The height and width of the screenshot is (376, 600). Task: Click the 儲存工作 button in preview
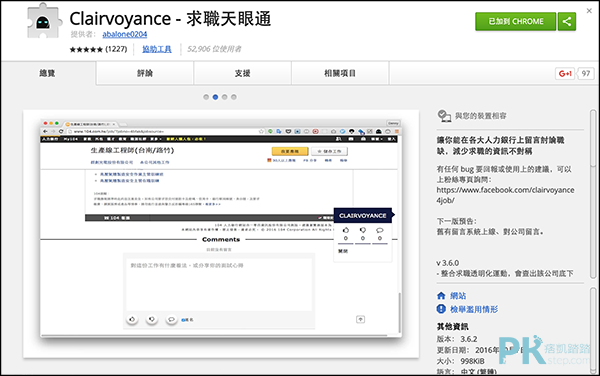329,151
